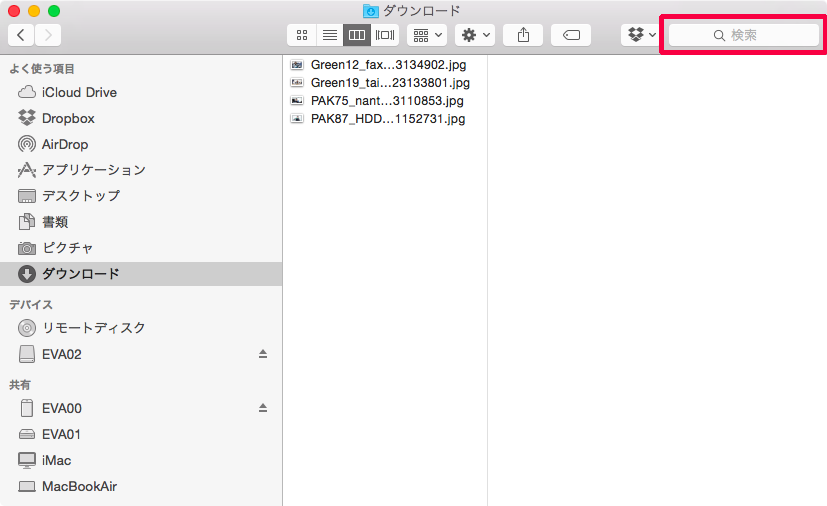Go back with the left arrow button
The height and width of the screenshot is (506, 827).
point(21,35)
